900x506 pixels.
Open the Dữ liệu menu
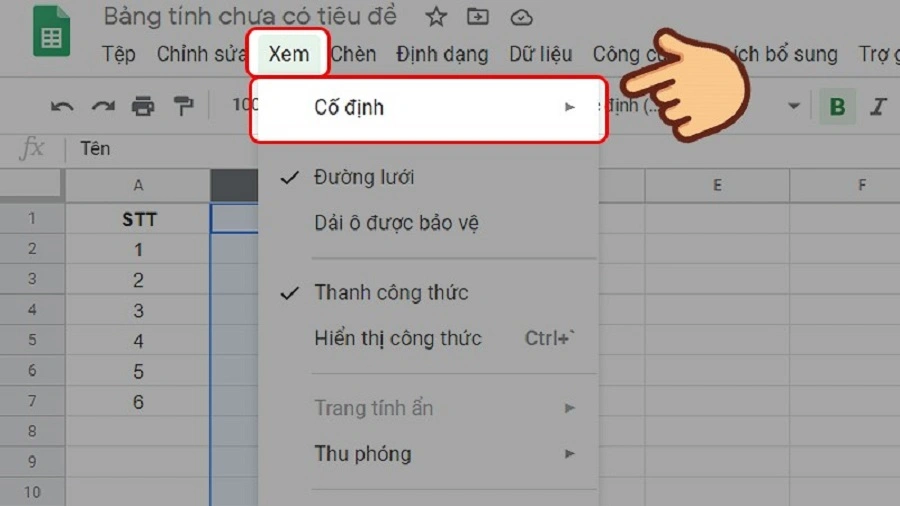point(541,54)
